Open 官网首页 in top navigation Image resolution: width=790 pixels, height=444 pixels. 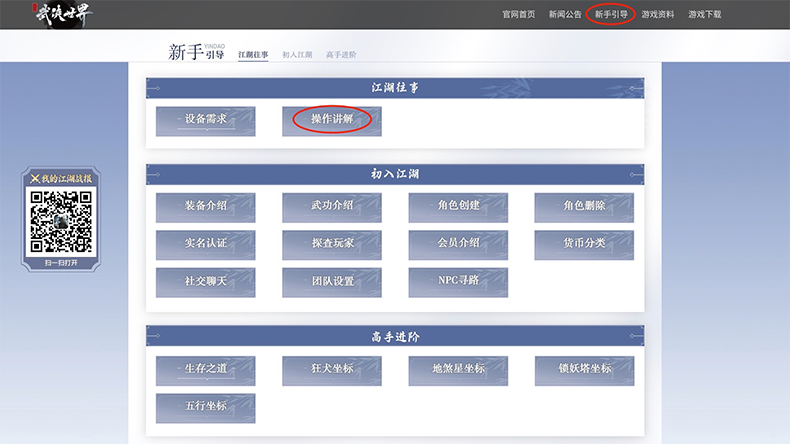click(518, 15)
